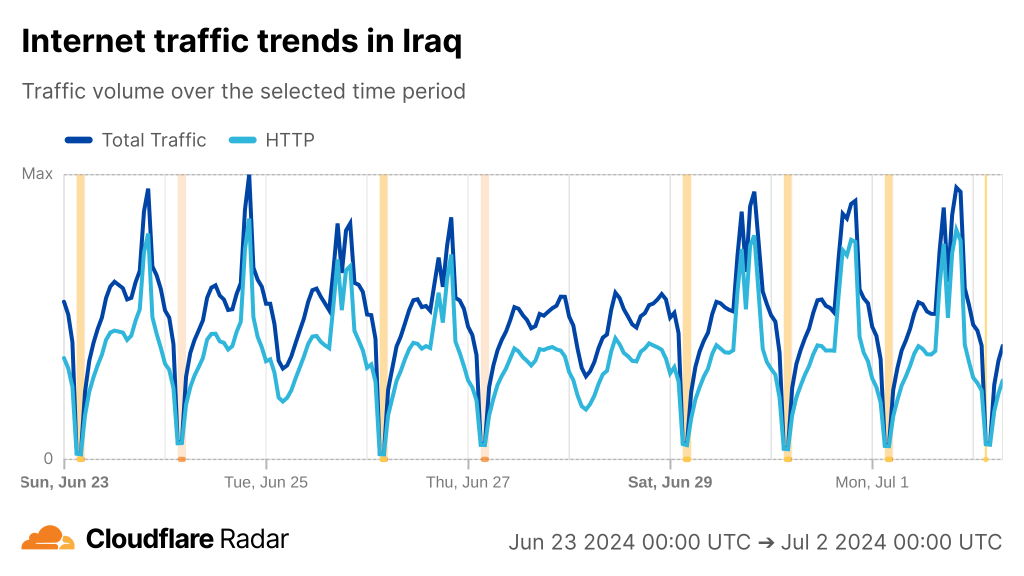Click the date range text at bottom right

pos(754,542)
